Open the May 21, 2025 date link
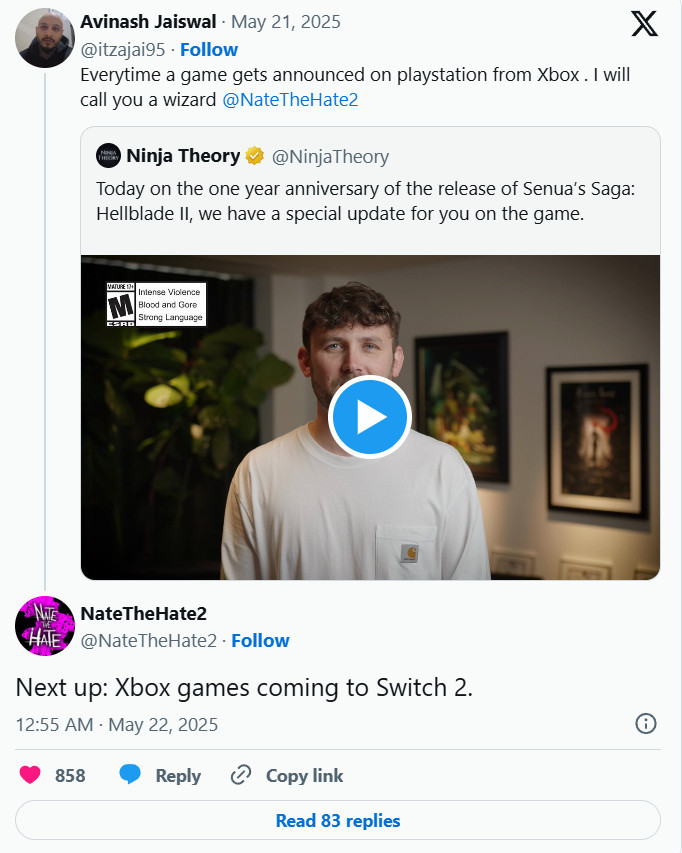The image size is (682, 853). (x=286, y=22)
